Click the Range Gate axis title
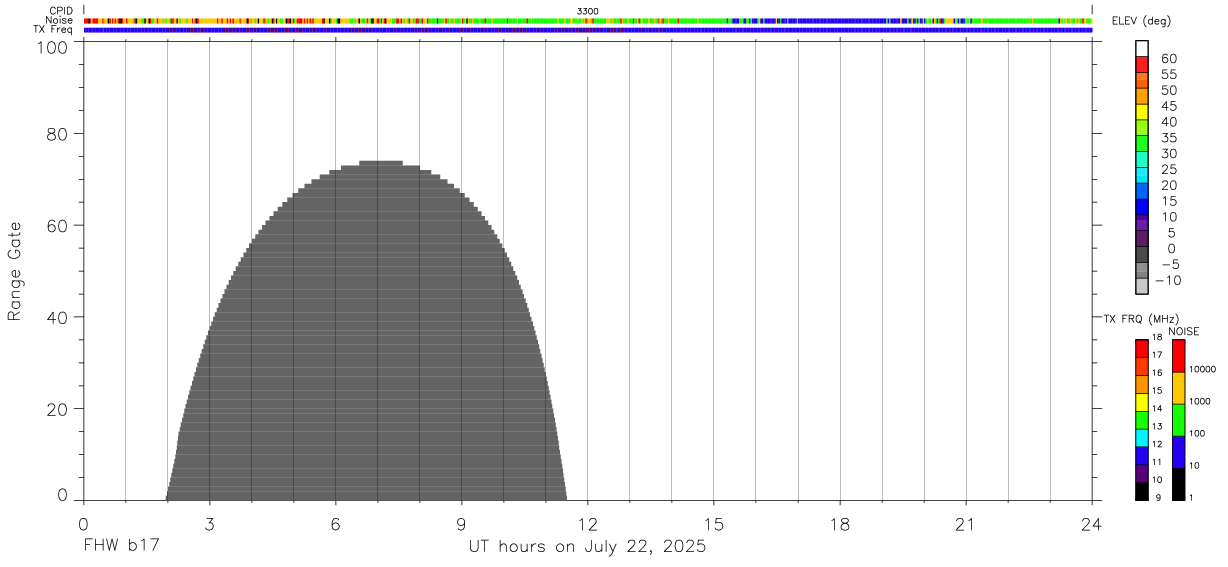The image size is (1228, 567). [15, 271]
